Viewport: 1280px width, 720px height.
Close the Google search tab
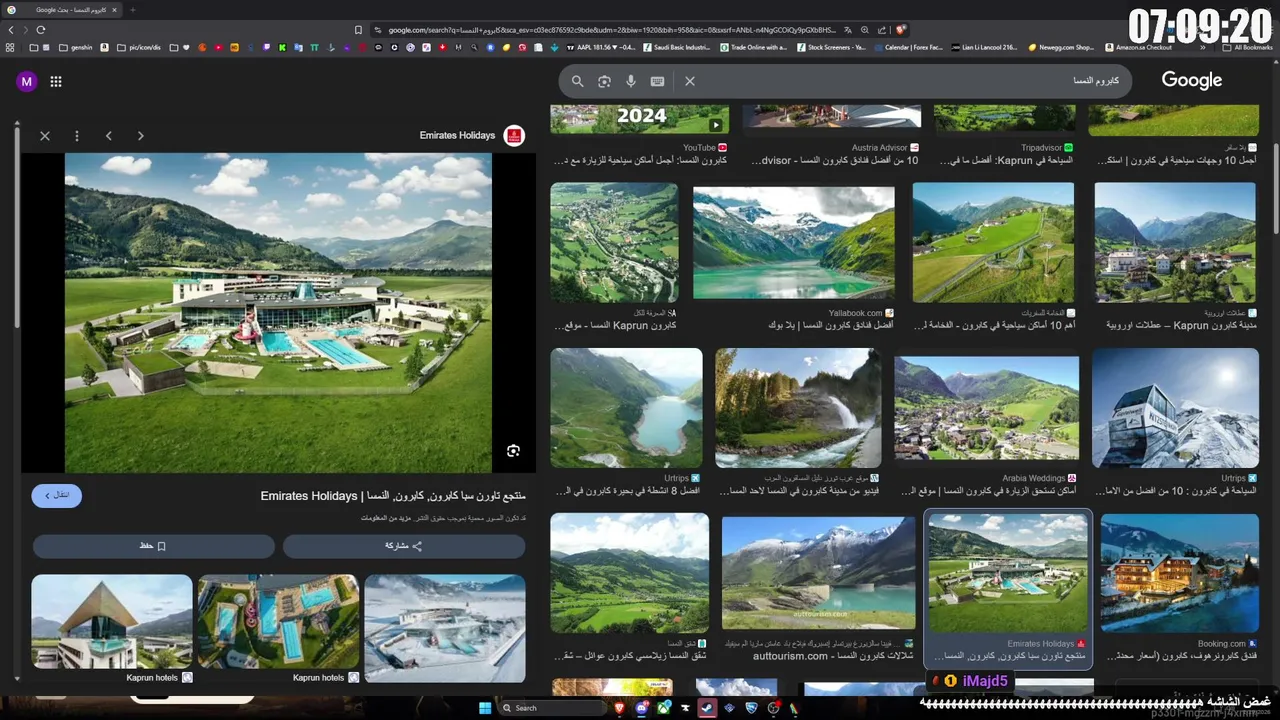114,10
